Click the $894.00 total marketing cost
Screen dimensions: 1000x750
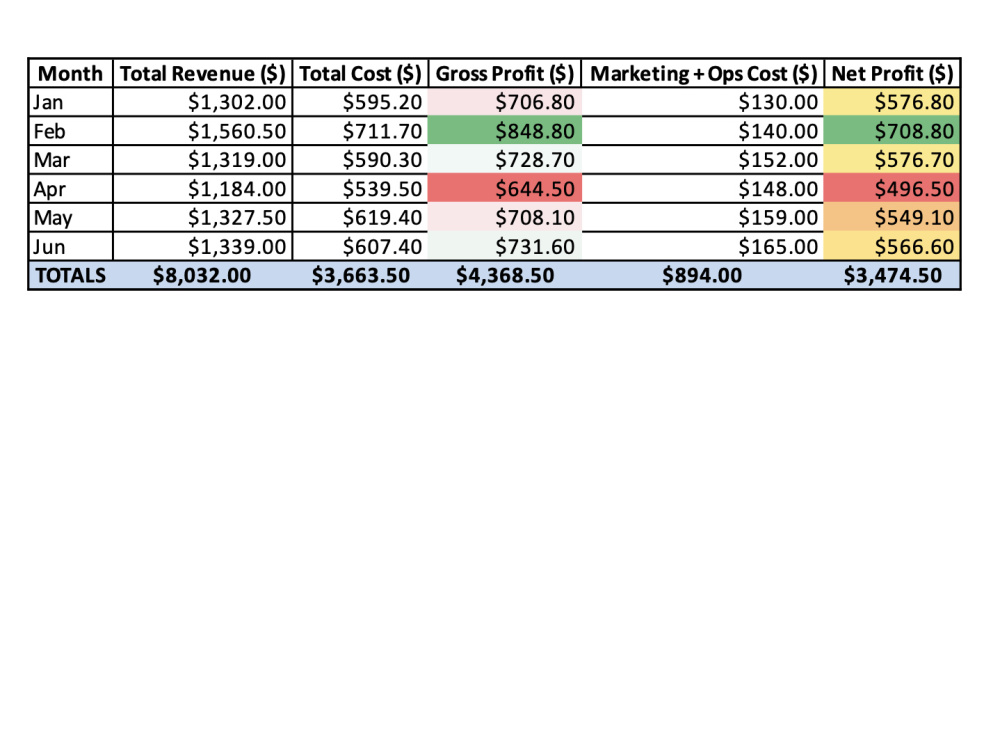(x=703, y=275)
